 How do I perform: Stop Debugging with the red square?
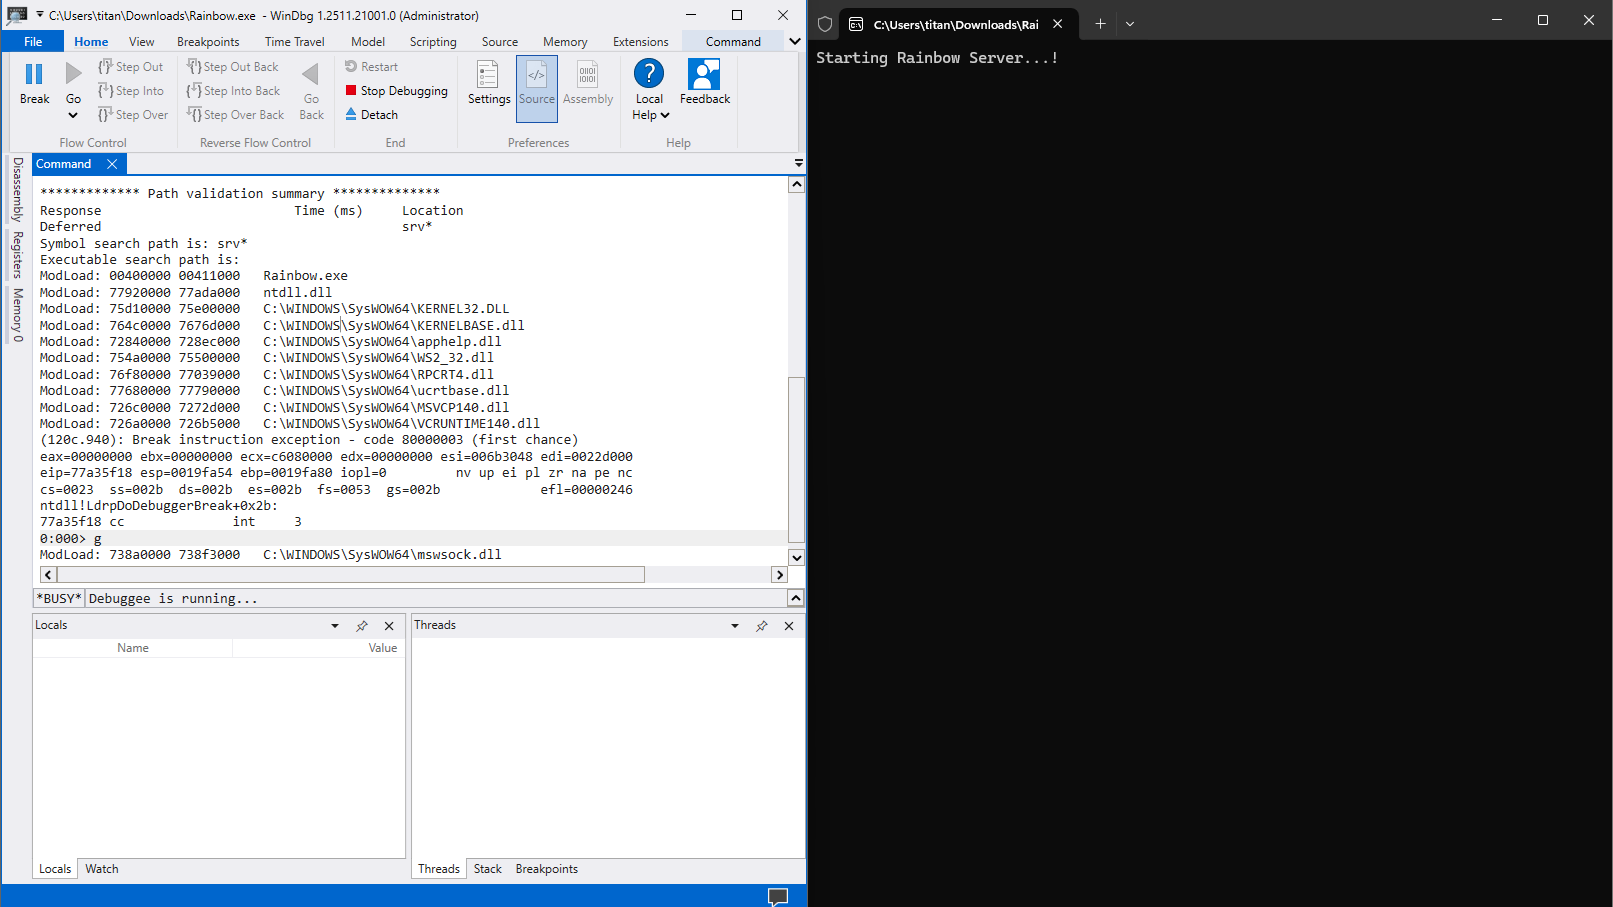pyautogui.click(x=396, y=91)
